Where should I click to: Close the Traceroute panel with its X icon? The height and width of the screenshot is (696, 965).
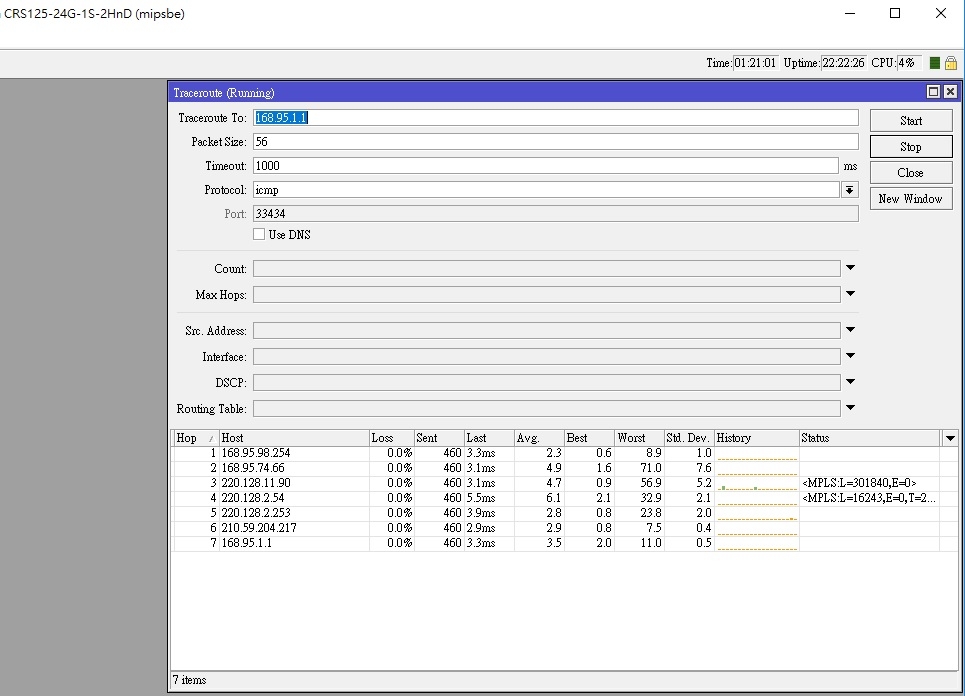pos(950,92)
